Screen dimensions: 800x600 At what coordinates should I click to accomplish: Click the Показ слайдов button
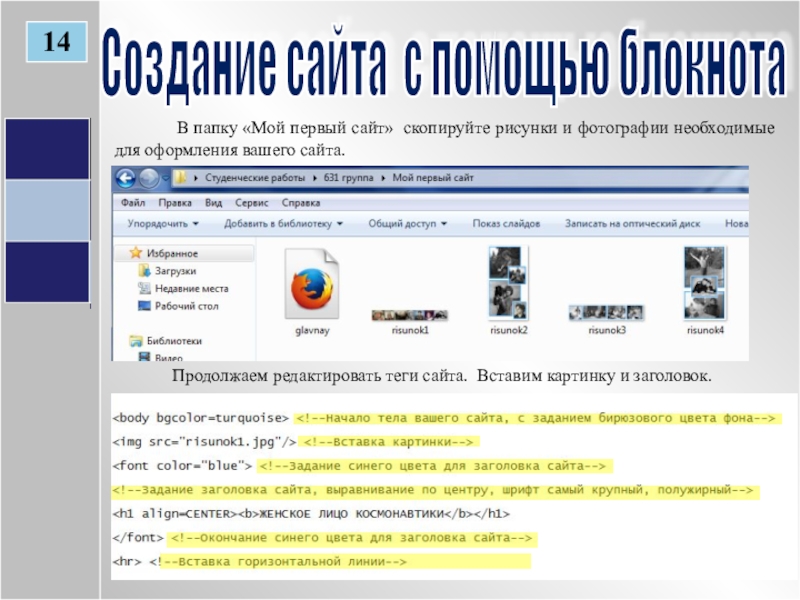506,223
